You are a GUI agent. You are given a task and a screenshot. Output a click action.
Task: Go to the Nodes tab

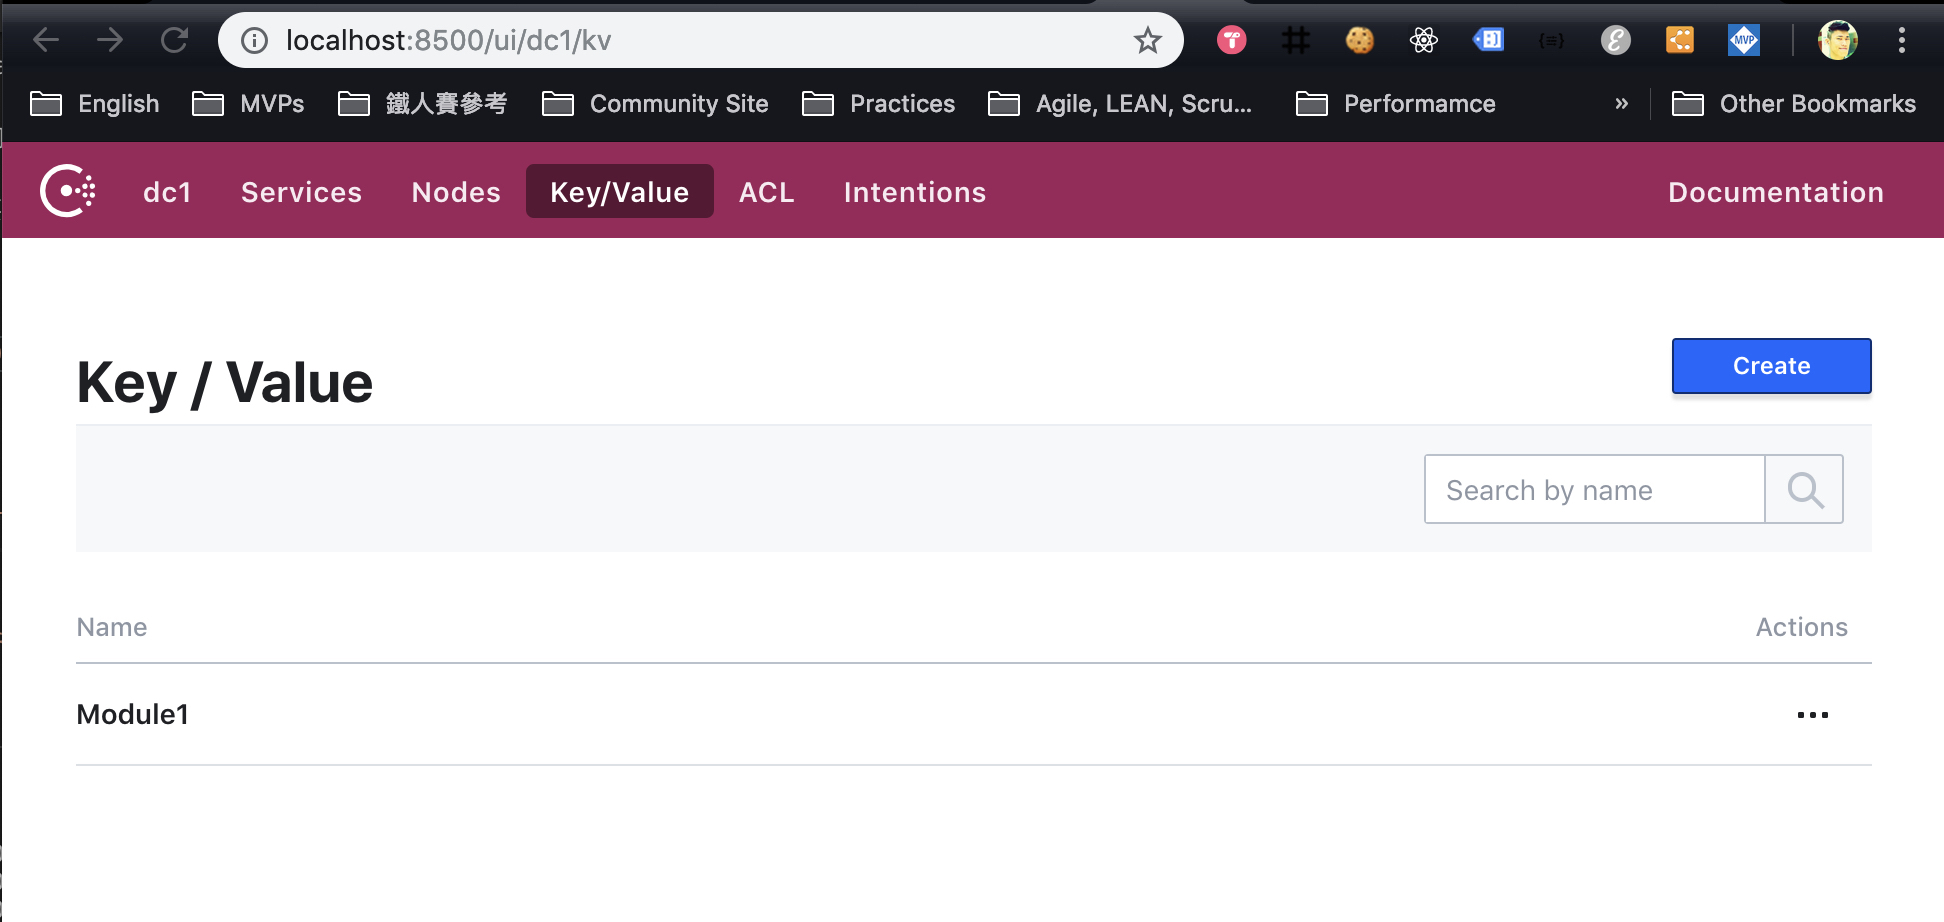(456, 192)
